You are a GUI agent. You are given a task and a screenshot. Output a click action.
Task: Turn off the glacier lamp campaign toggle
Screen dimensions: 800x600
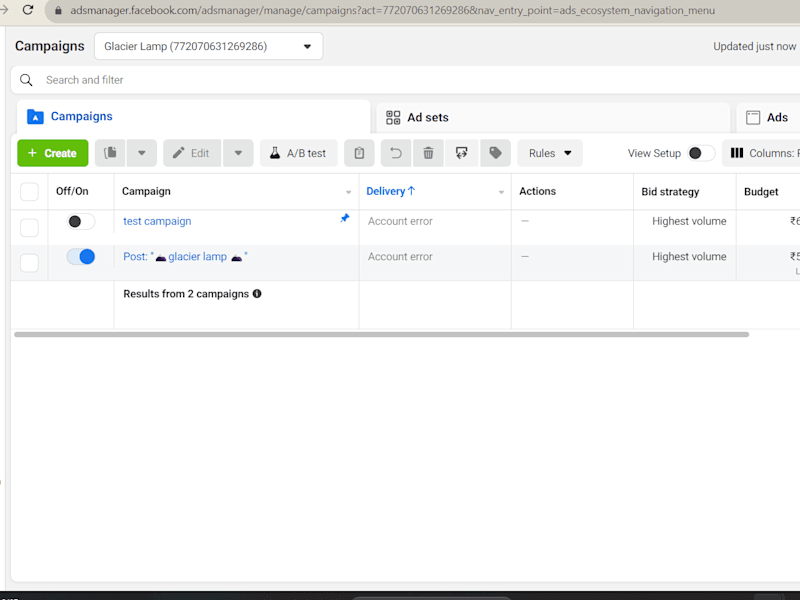(81, 257)
